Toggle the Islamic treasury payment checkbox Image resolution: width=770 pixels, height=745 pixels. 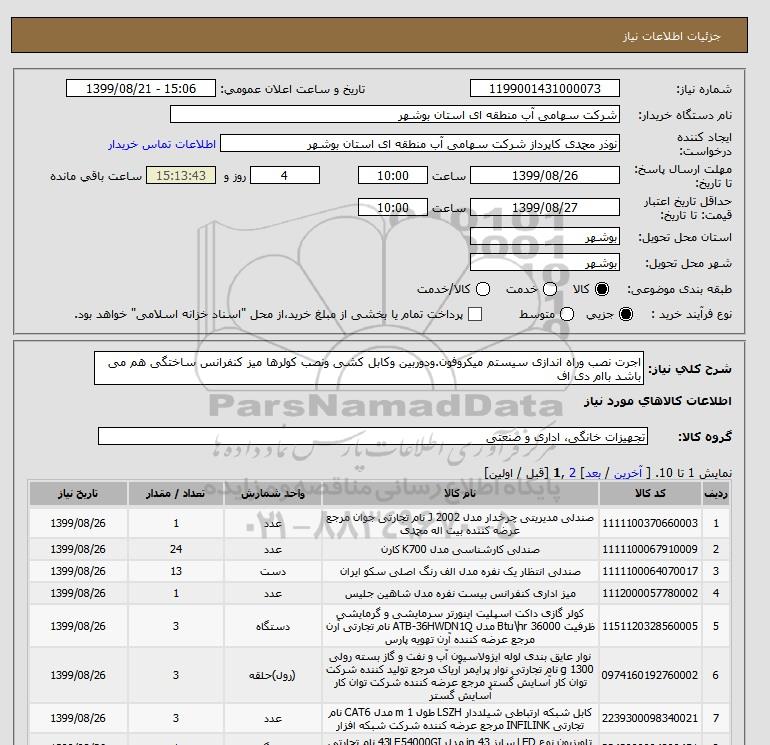pyautogui.click(x=475, y=314)
